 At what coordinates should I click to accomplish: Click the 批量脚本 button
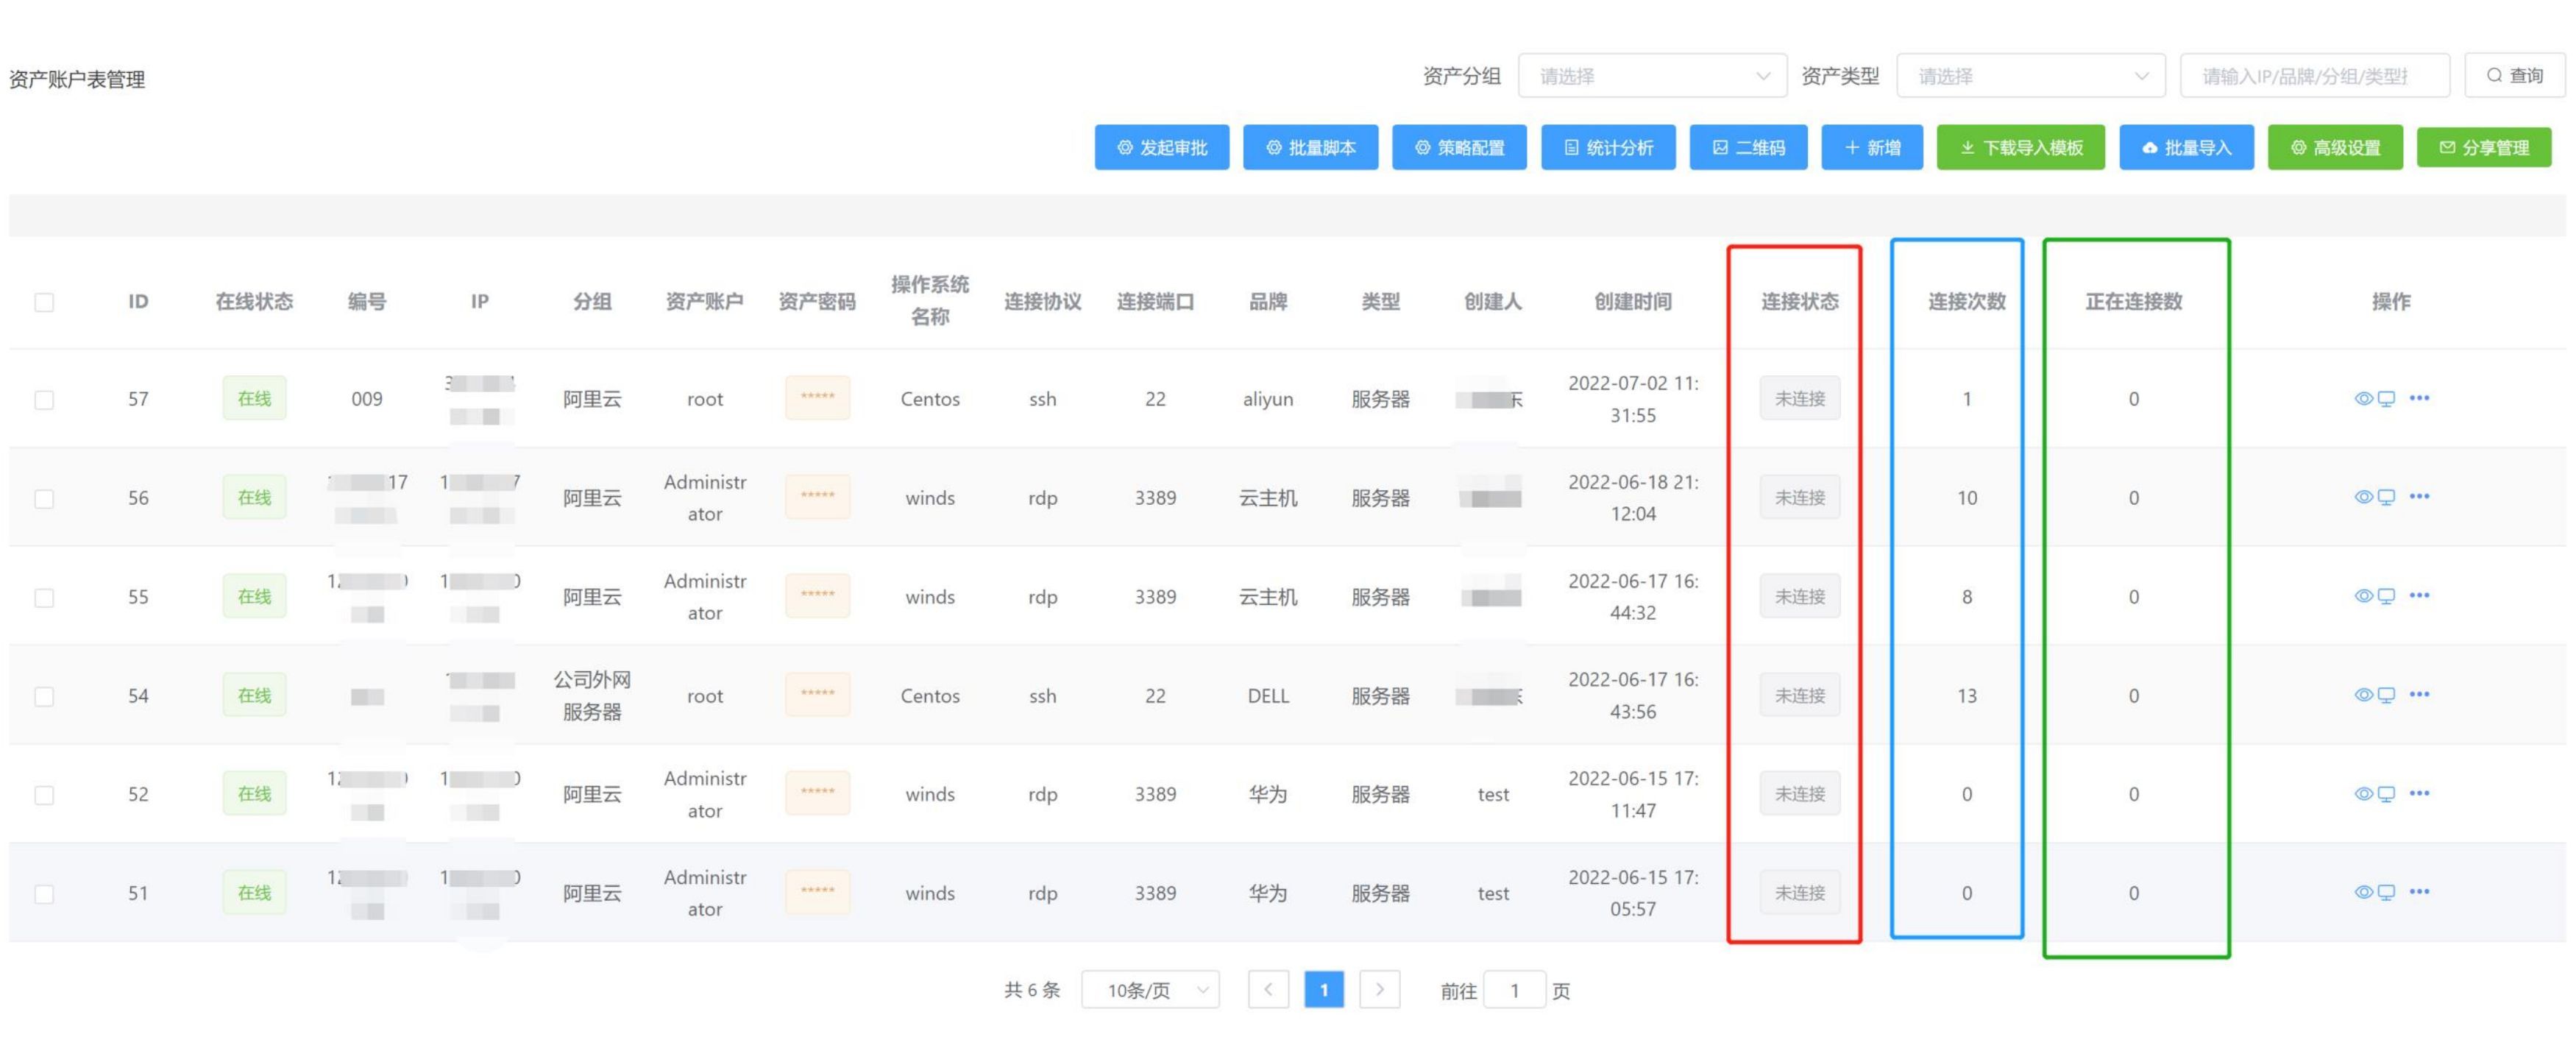coord(1311,148)
